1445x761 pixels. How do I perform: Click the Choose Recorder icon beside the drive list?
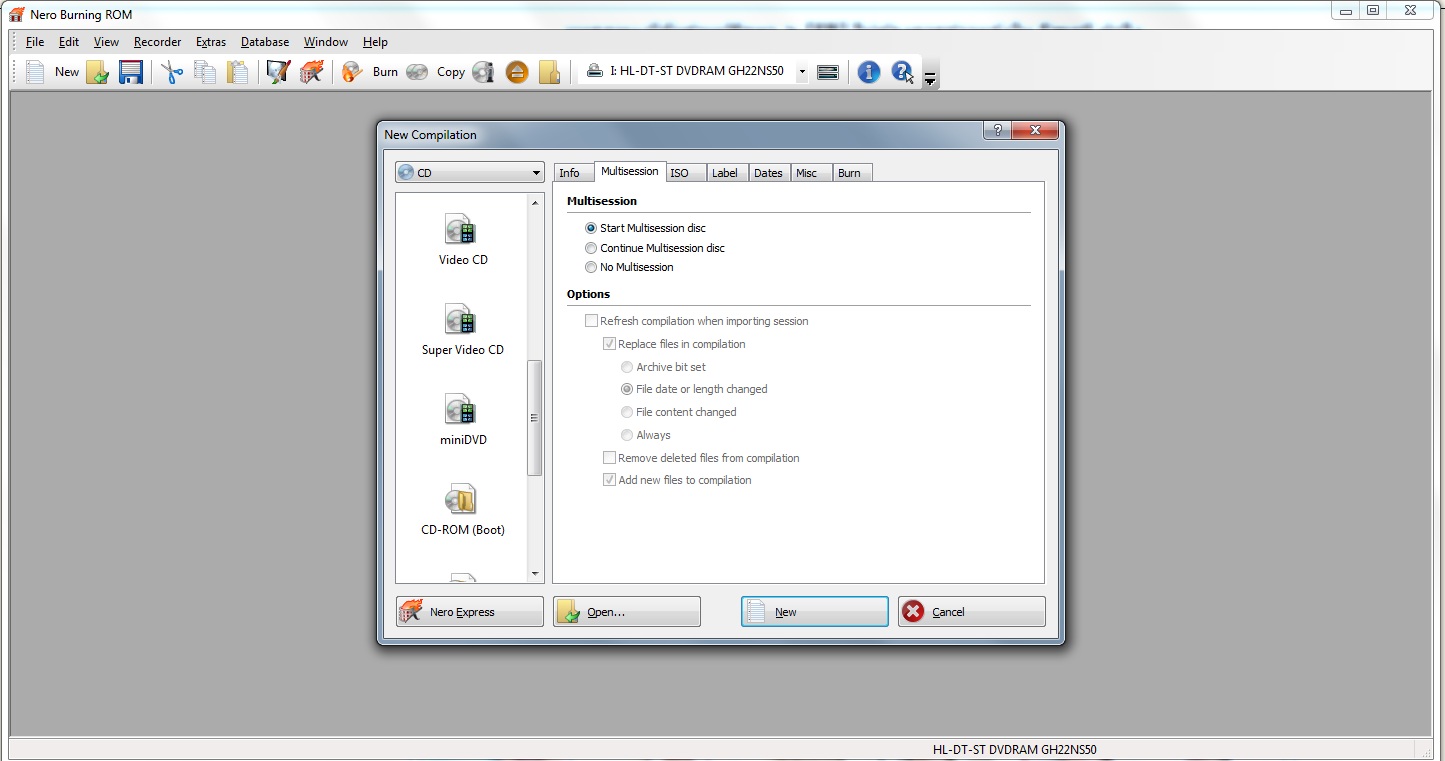coord(828,72)
